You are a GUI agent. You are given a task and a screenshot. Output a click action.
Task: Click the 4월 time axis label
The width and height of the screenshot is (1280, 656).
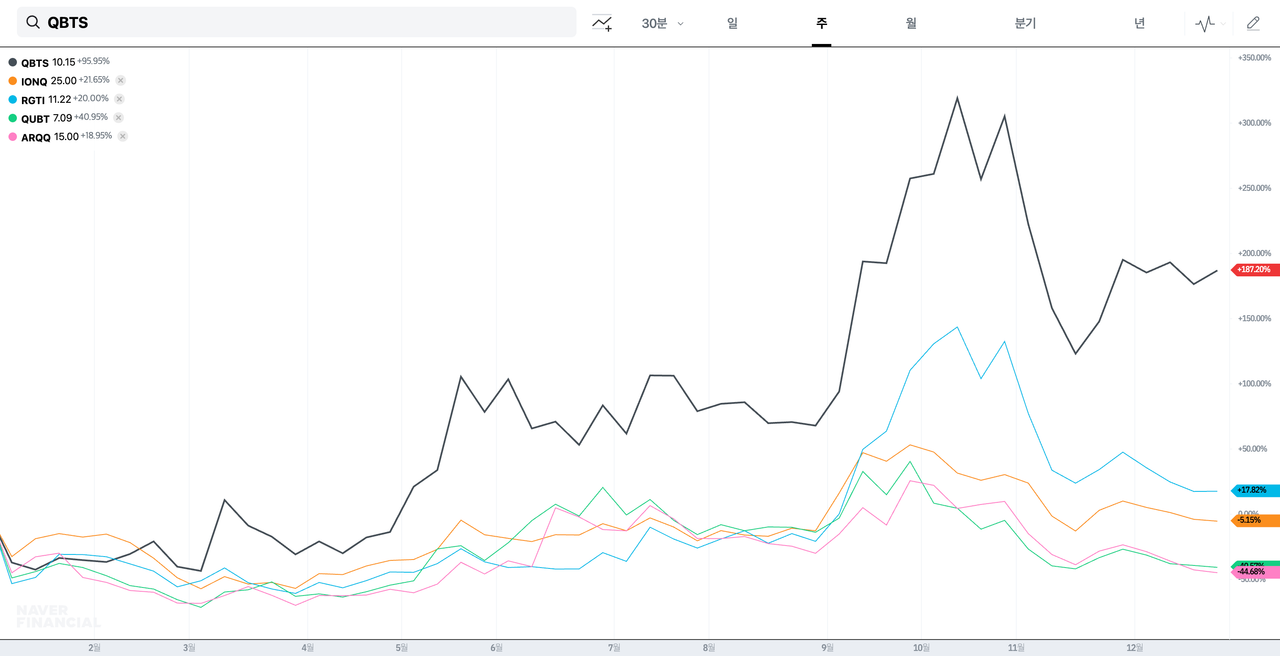[x=308, y=647]
